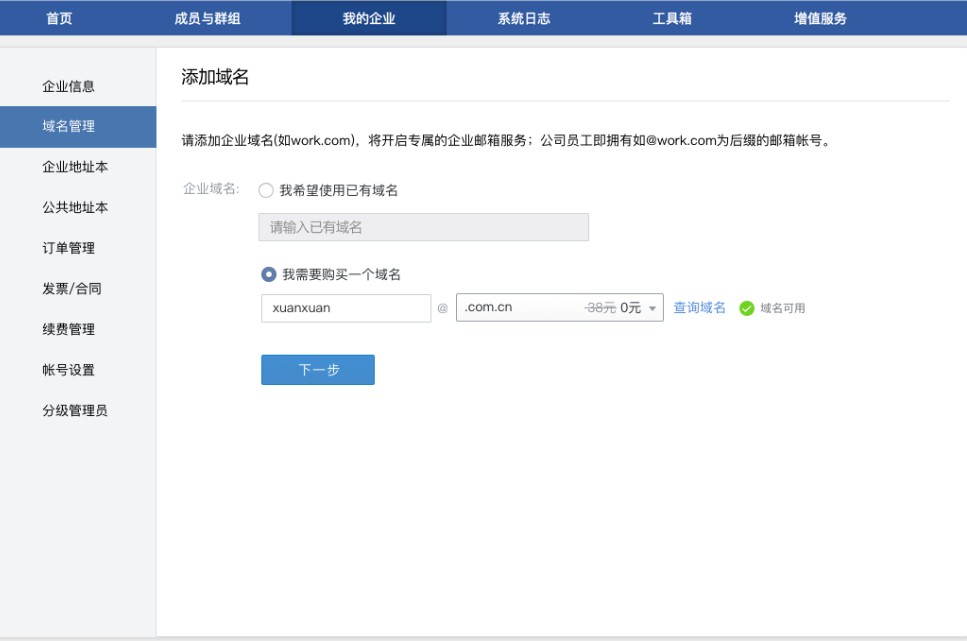Select 域名管理 in the sidebar

click(68, 127)
